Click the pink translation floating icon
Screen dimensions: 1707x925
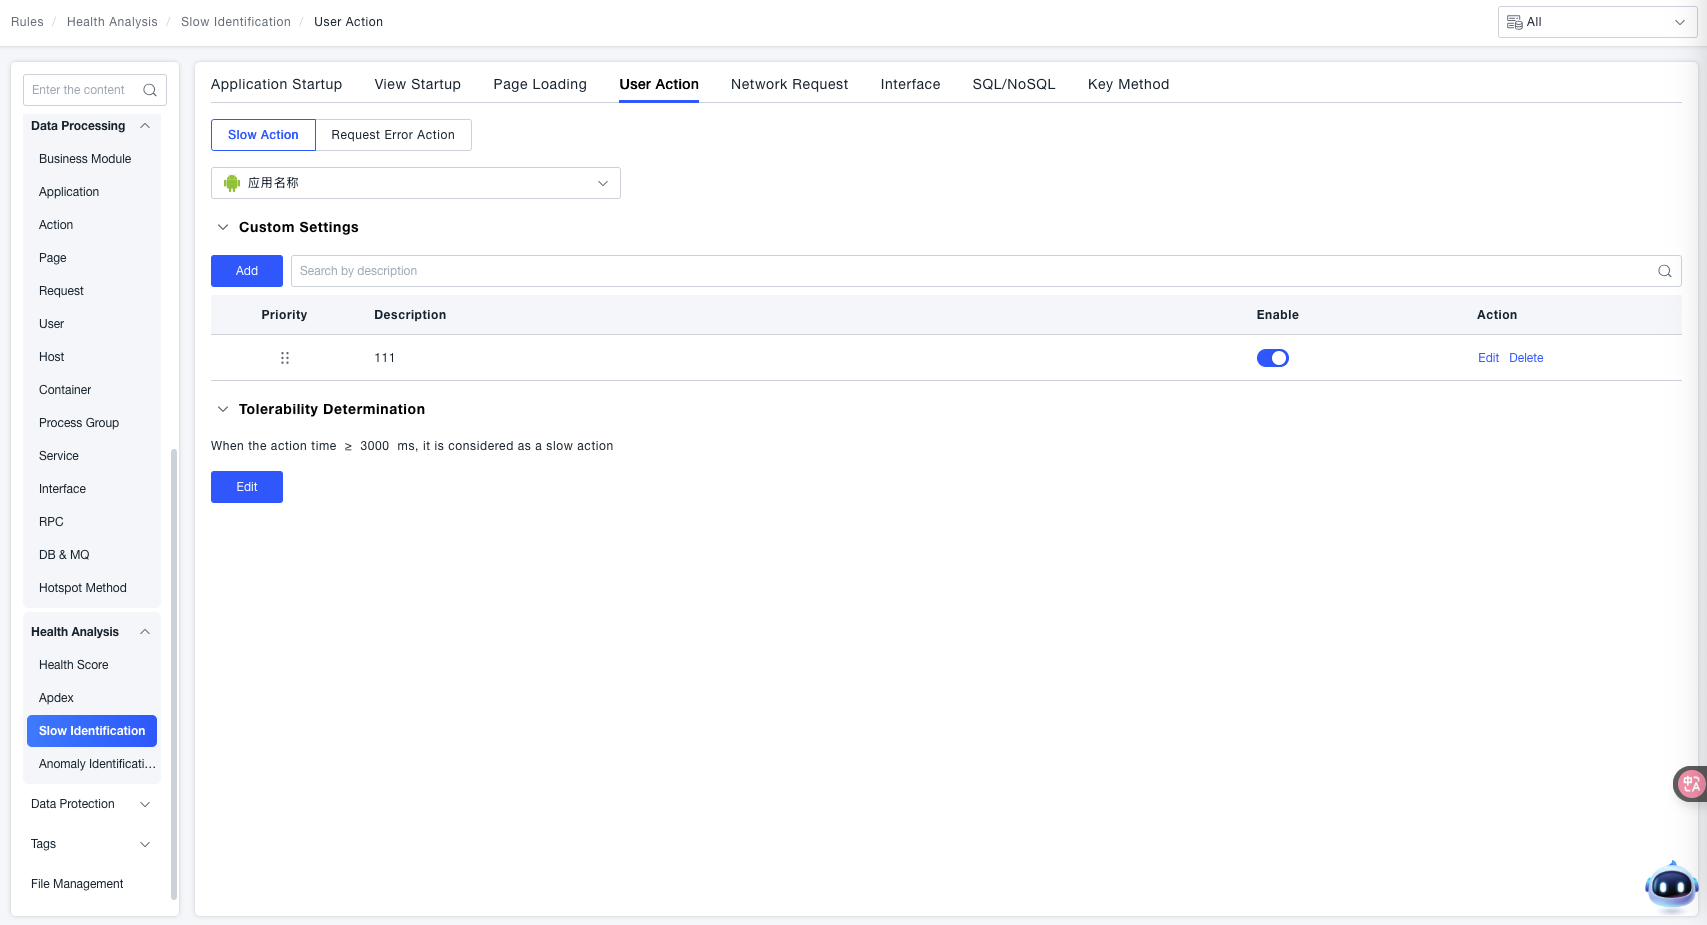[1690, 784]
